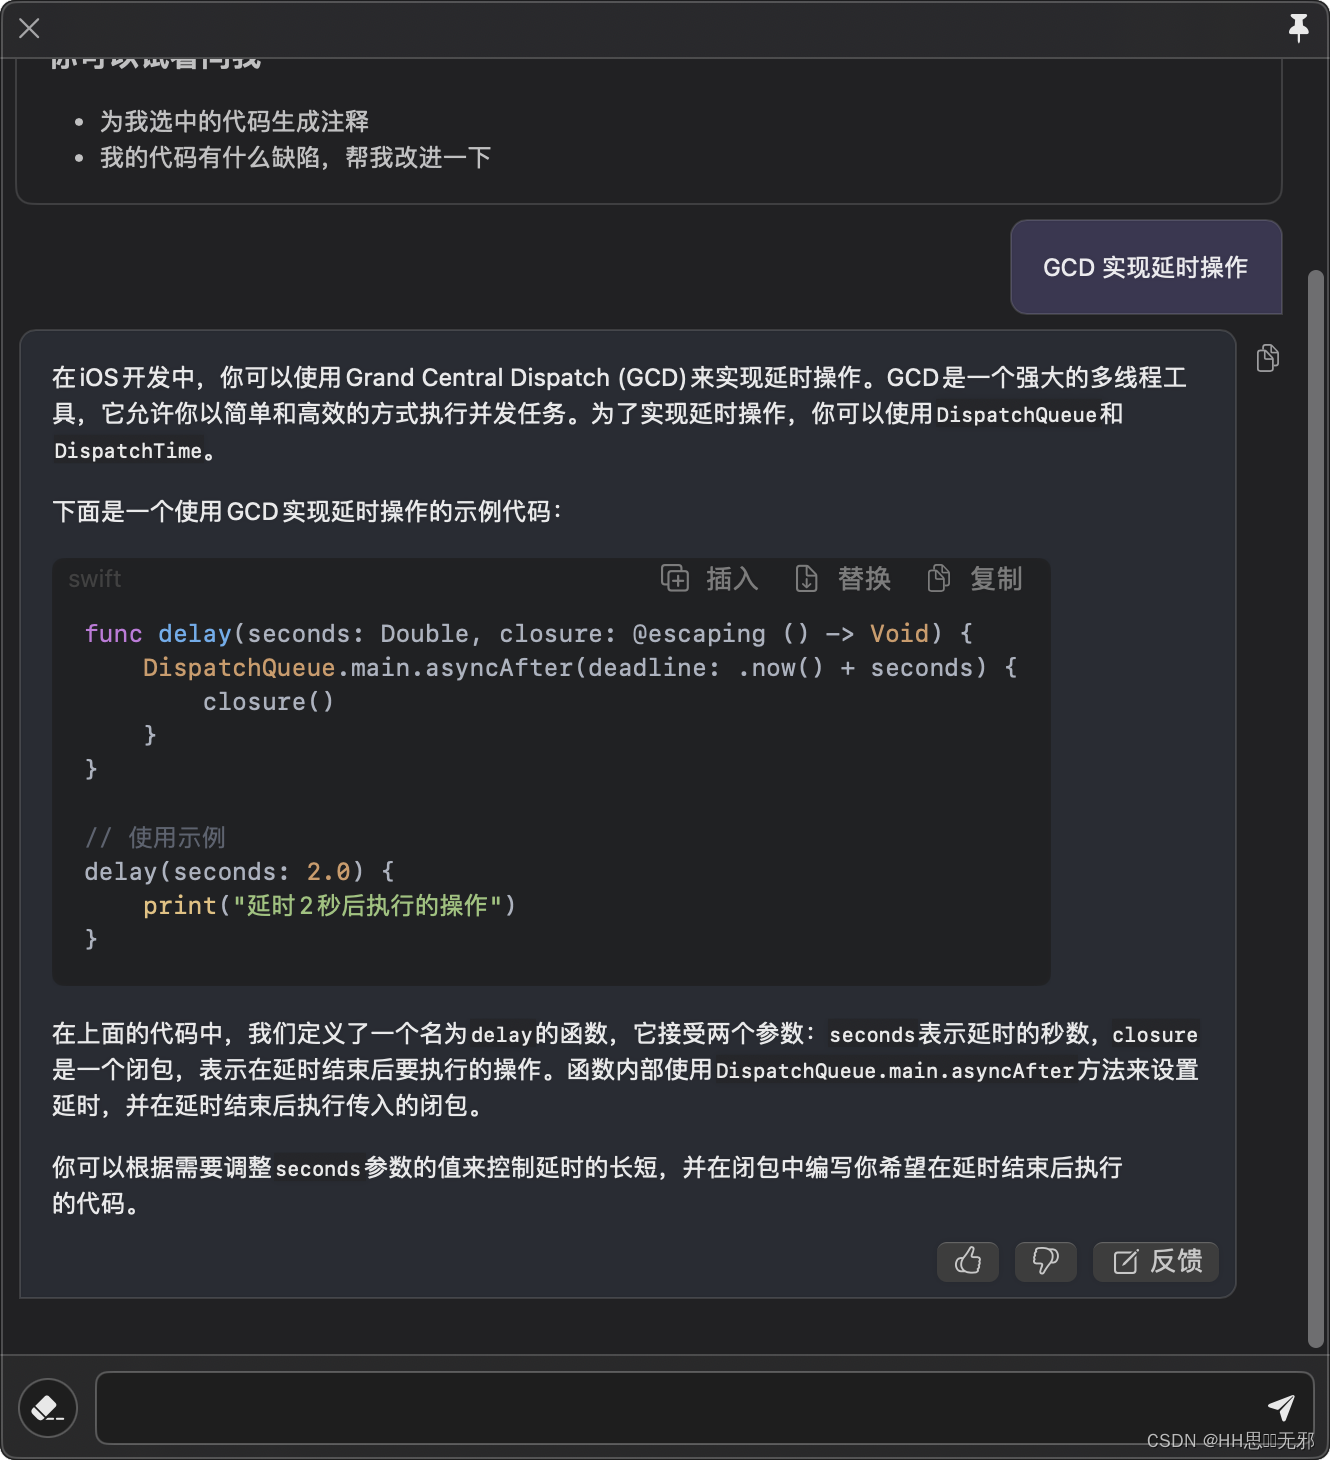Close the chat panel with X icon
This screenshot has width=1330, height=1460.
[x=29, y=28]
